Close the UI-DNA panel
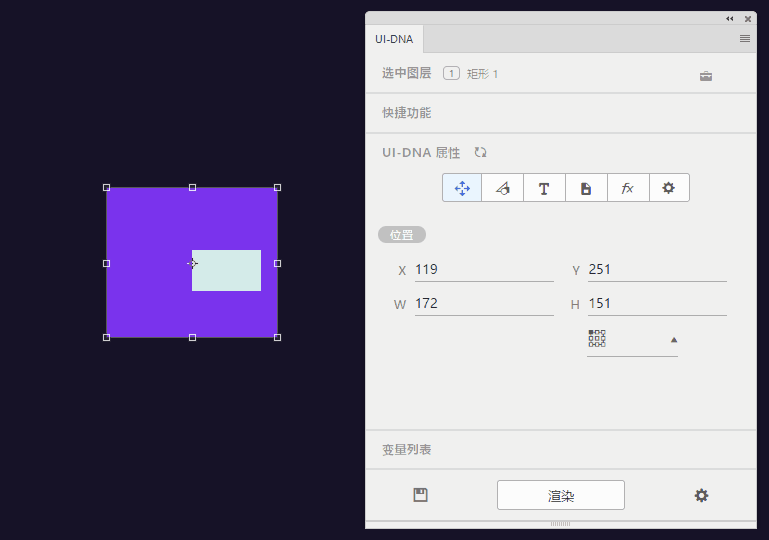769x540 pixels. (748, 19)
